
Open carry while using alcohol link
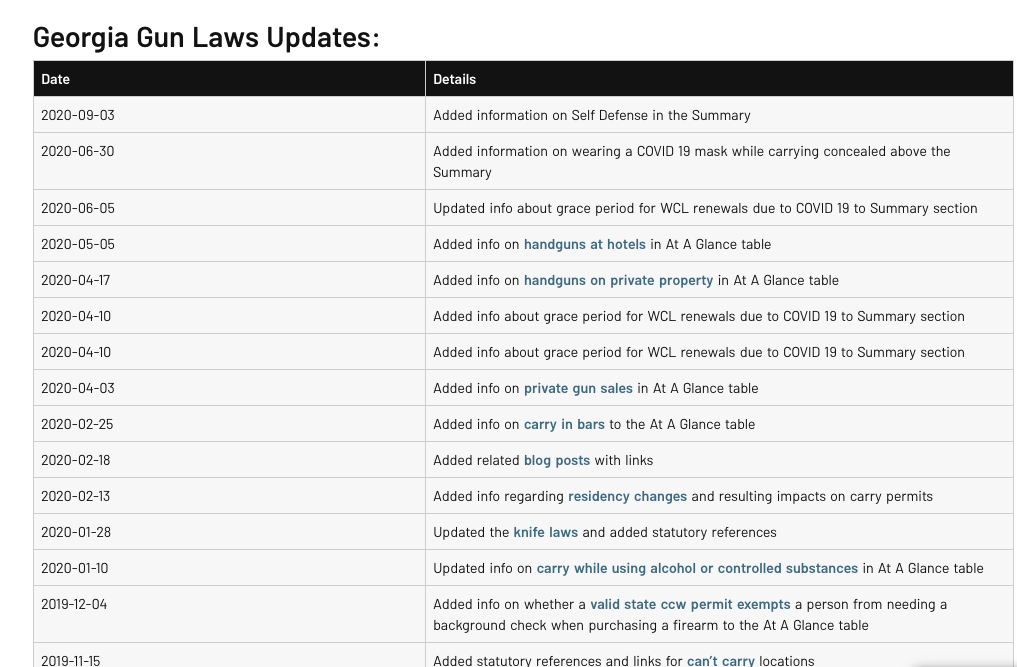(x=697, y=568)
